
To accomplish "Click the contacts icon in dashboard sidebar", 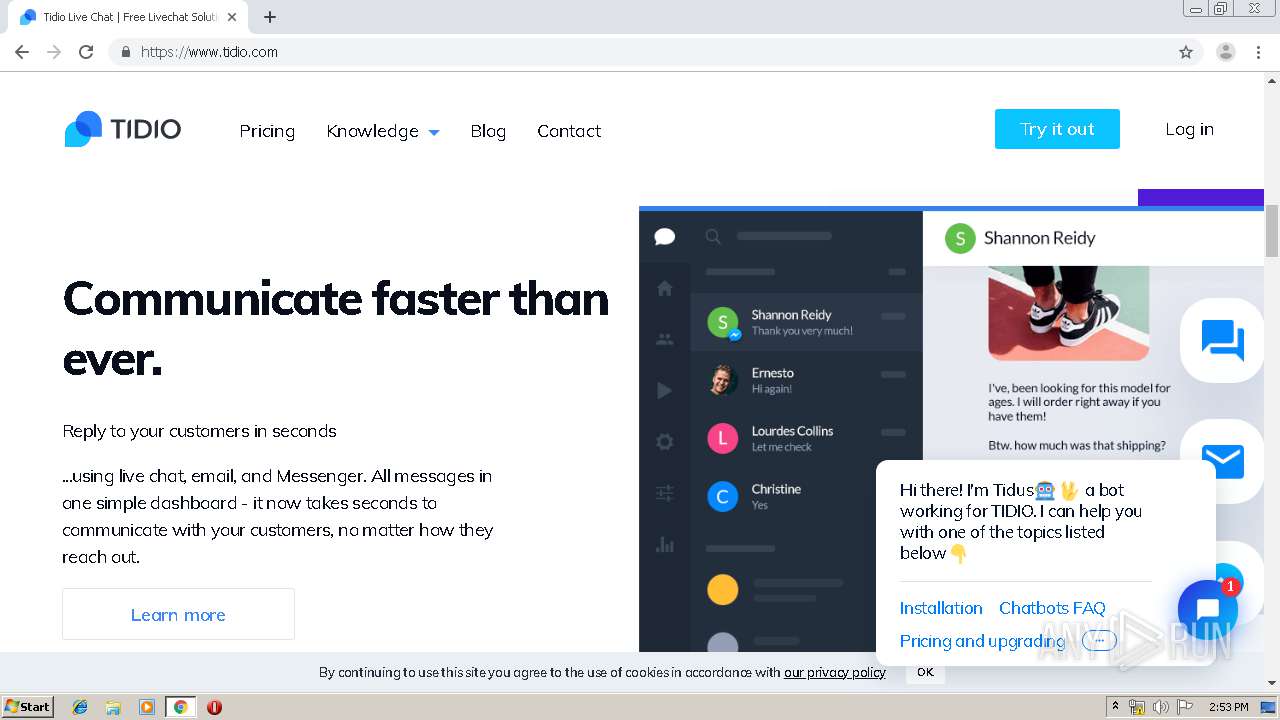I will point(665,340).
